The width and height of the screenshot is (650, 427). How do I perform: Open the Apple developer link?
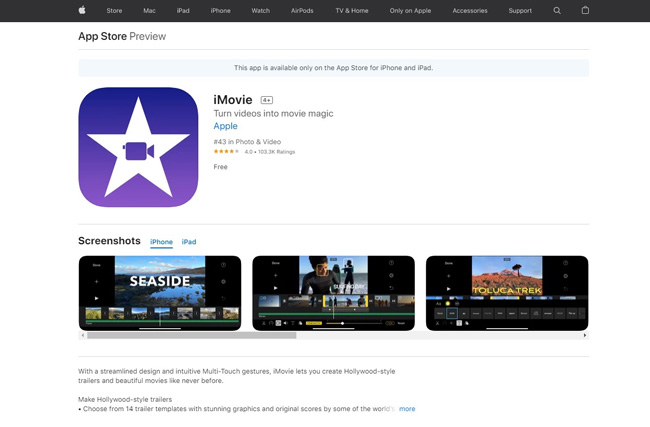(225, 126)
